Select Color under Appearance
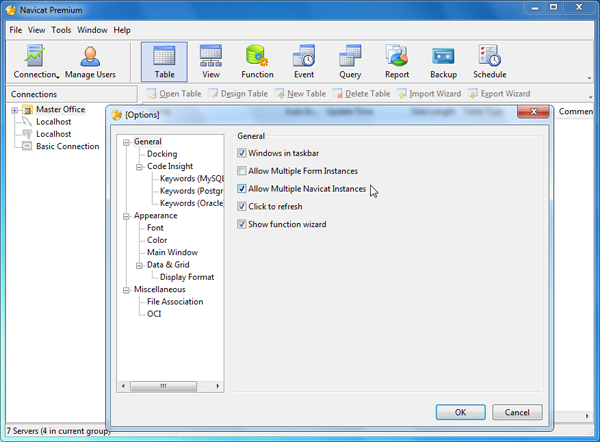The image size is (600, 442). (x=157, y=240)
